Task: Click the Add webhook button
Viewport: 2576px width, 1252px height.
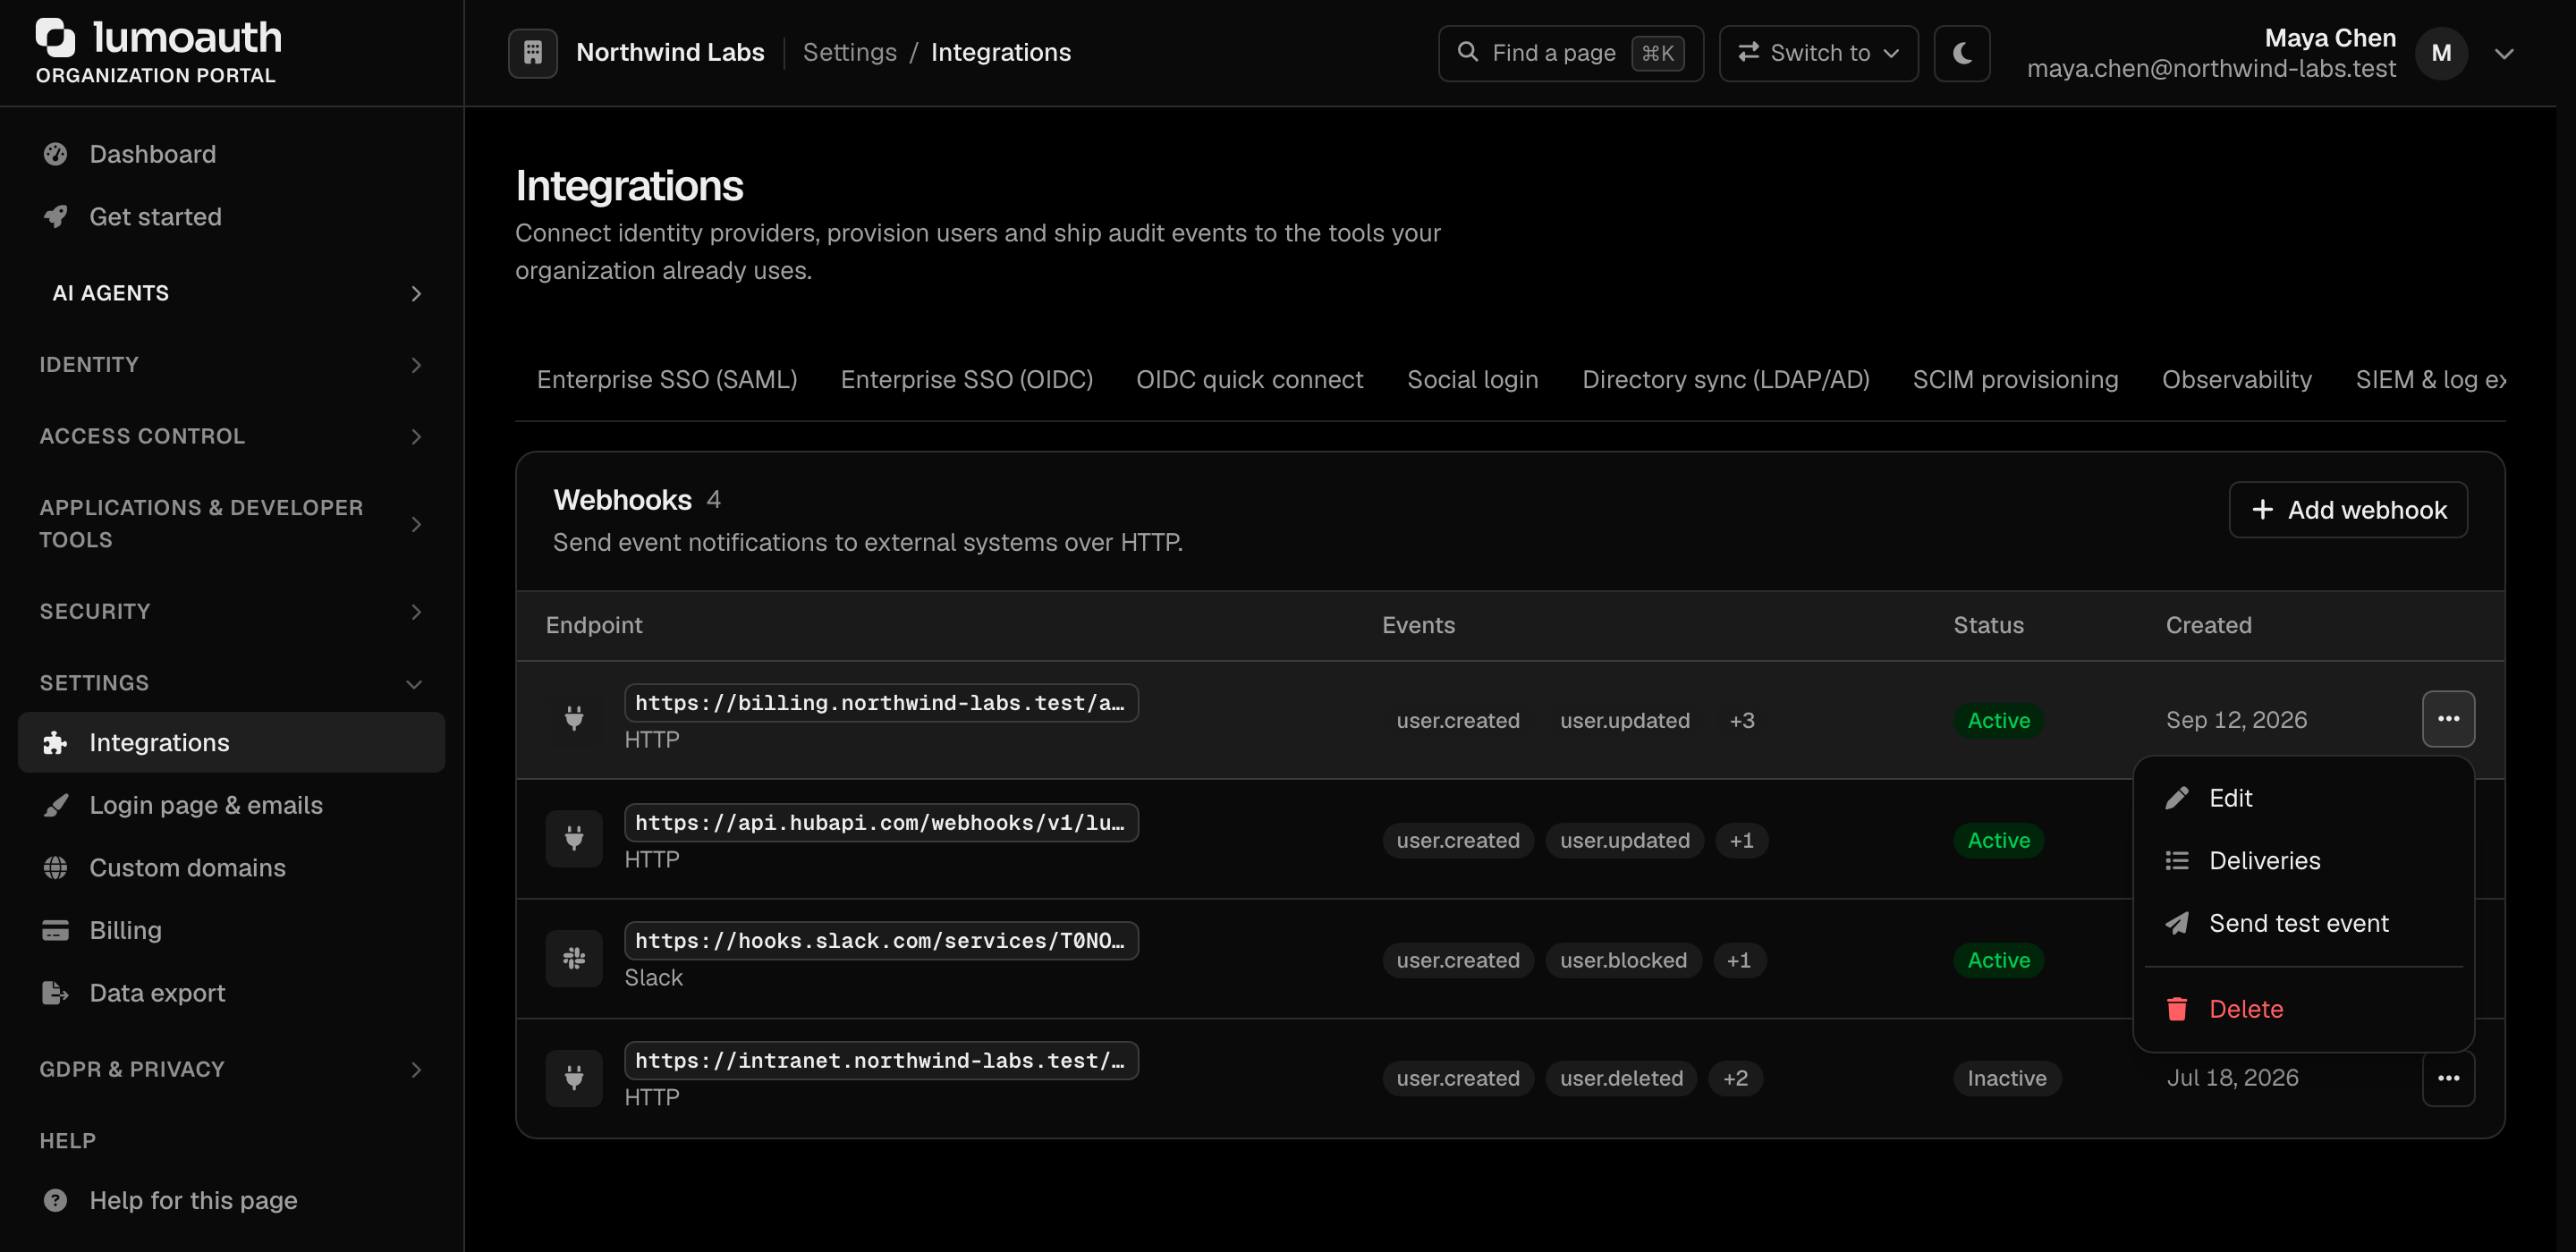Action: 2348,510
